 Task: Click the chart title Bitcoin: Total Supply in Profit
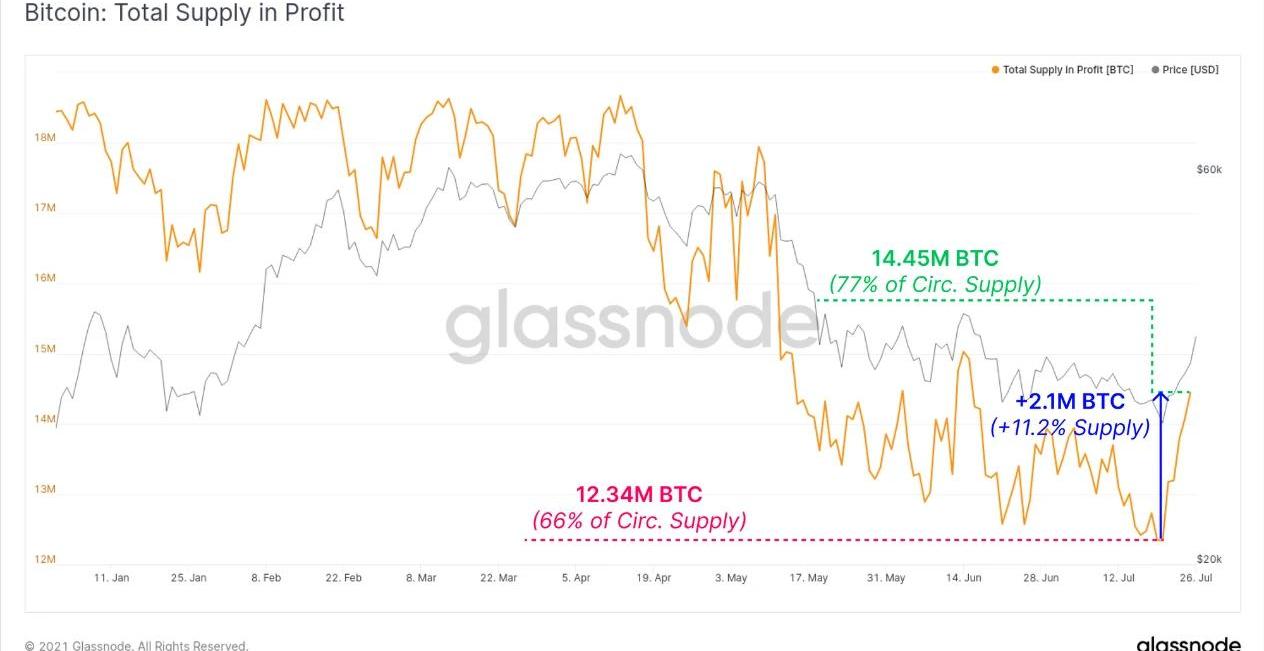click(184, 13)
